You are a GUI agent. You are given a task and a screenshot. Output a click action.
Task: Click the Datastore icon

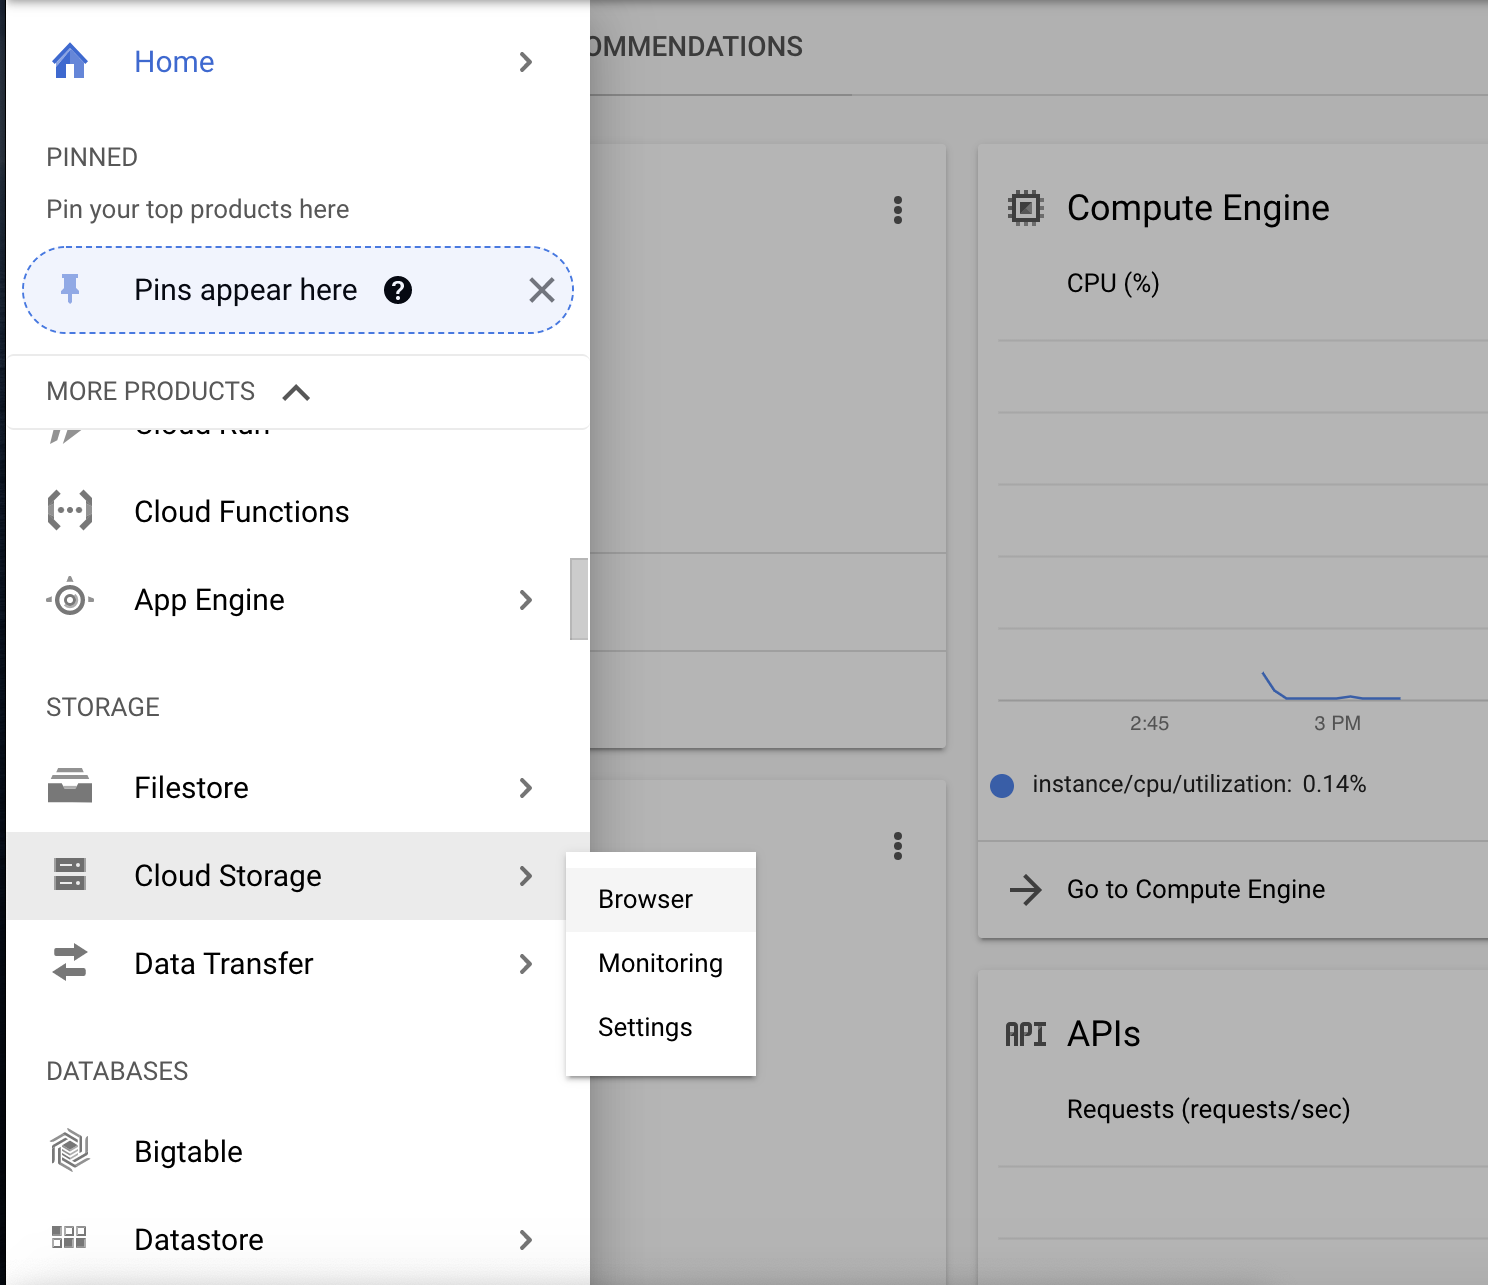(69, 1239)
